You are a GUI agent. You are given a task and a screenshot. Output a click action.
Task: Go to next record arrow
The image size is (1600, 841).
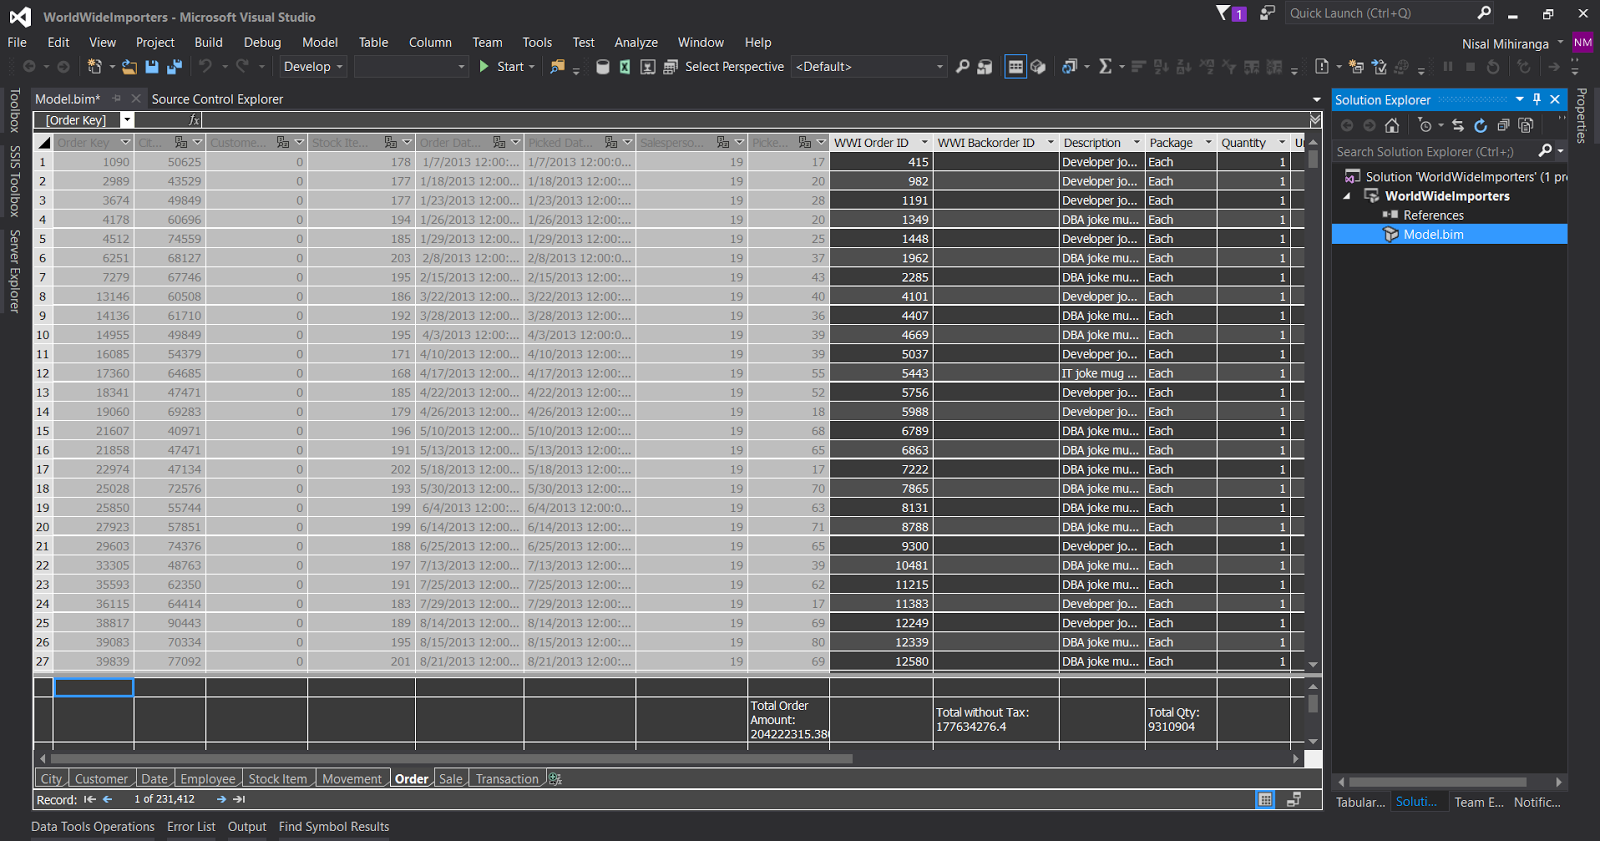pos(222,799)
